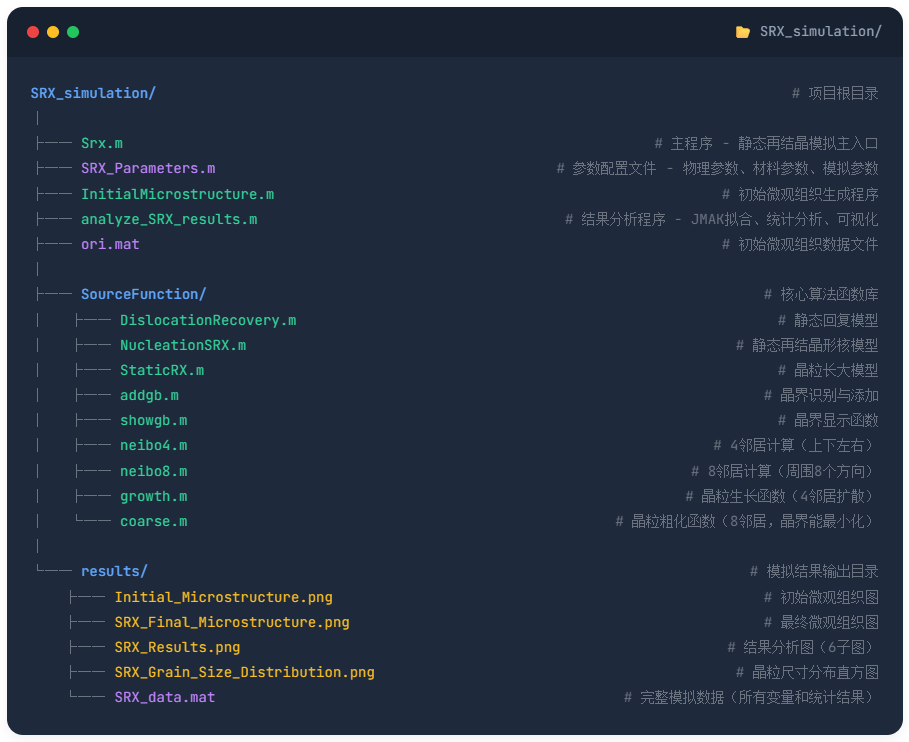Select the SRX_data.mat results file
The width and height of the screenshot is (909, 742).
click(164, 697)
